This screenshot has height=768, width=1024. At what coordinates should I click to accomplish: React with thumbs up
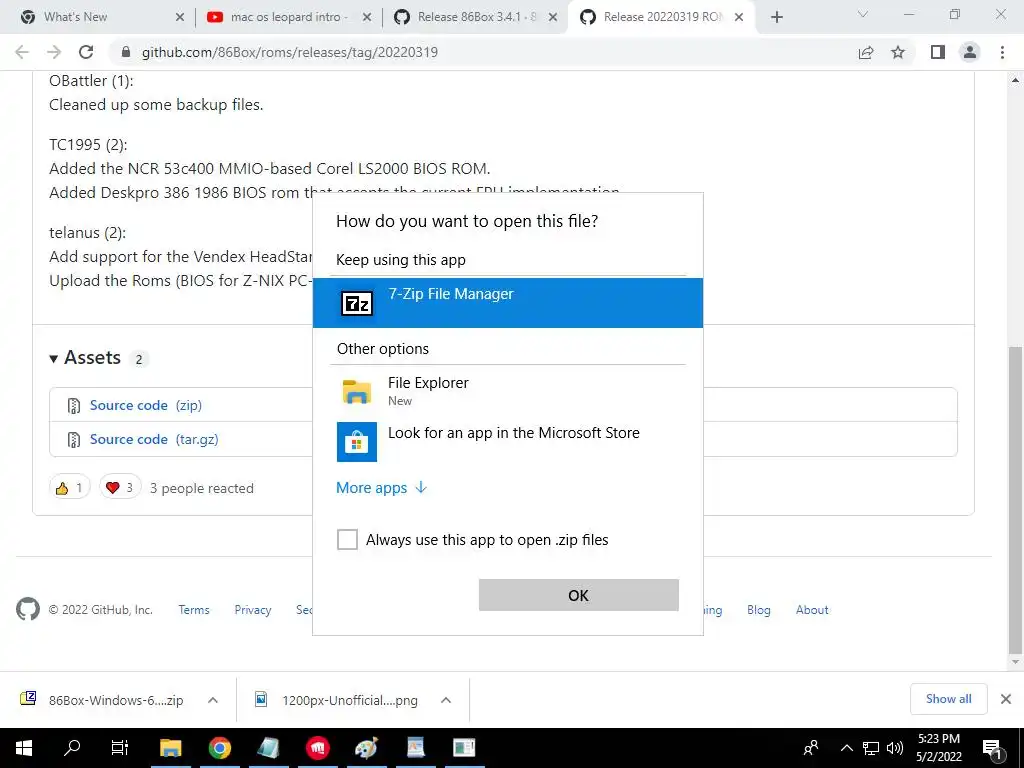(69, 487)
